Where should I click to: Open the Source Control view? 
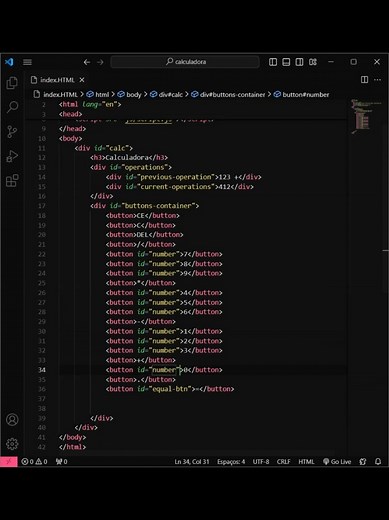point(12,132)
